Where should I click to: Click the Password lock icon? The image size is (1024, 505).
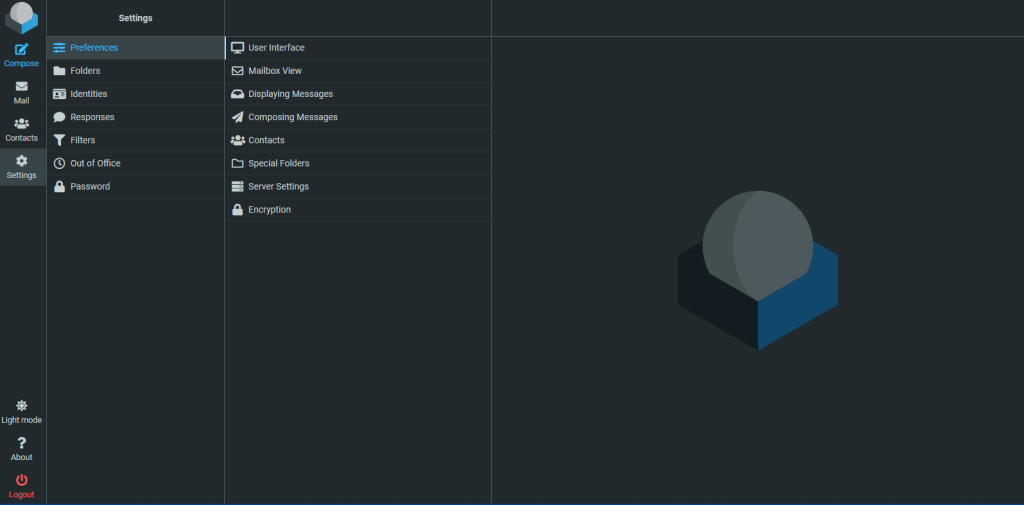(60, 187)
